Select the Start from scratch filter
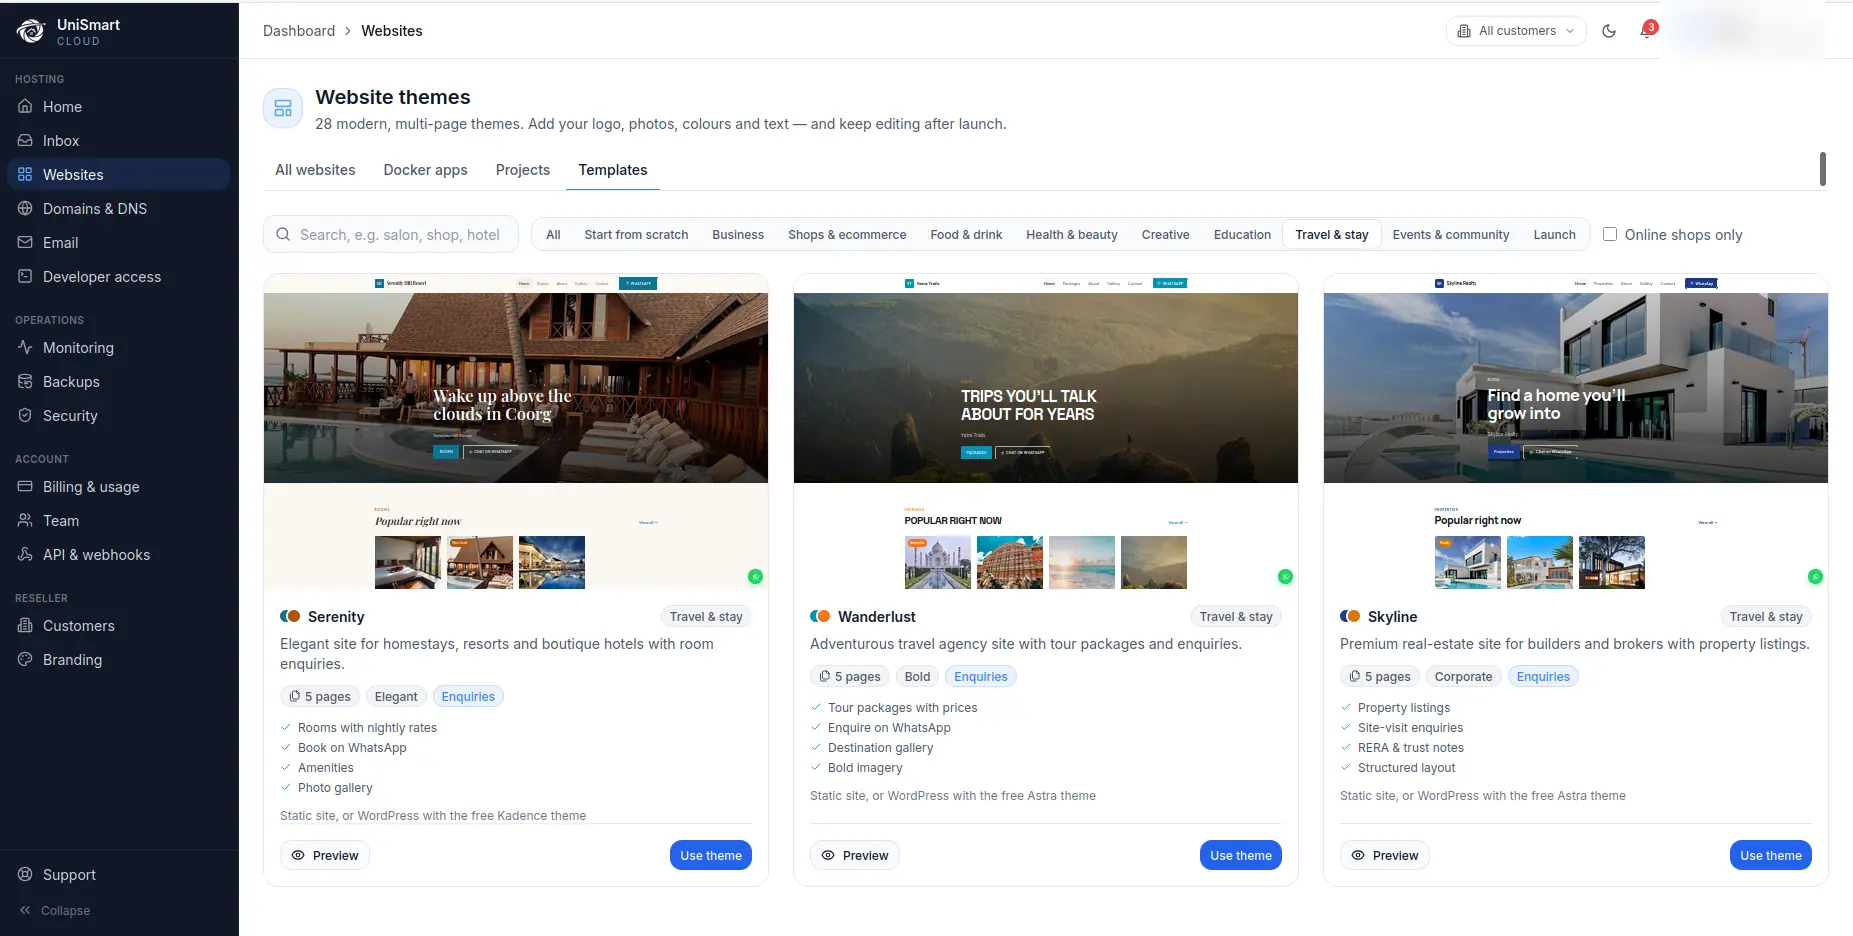This screenshot has width=1853, height=936. 636,234
